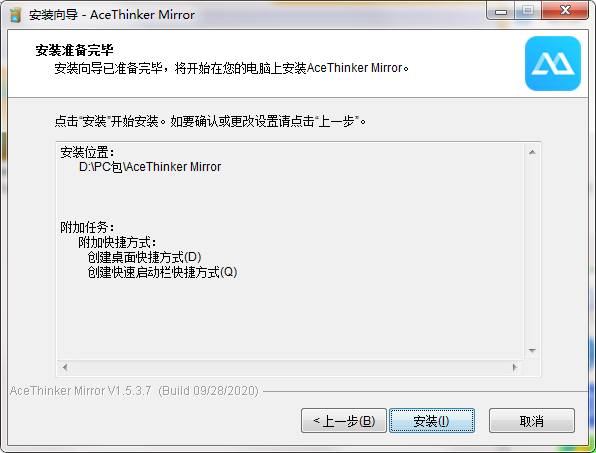Click the 创建快速启动栏快捷方式(Q) line

coord(162,272)
